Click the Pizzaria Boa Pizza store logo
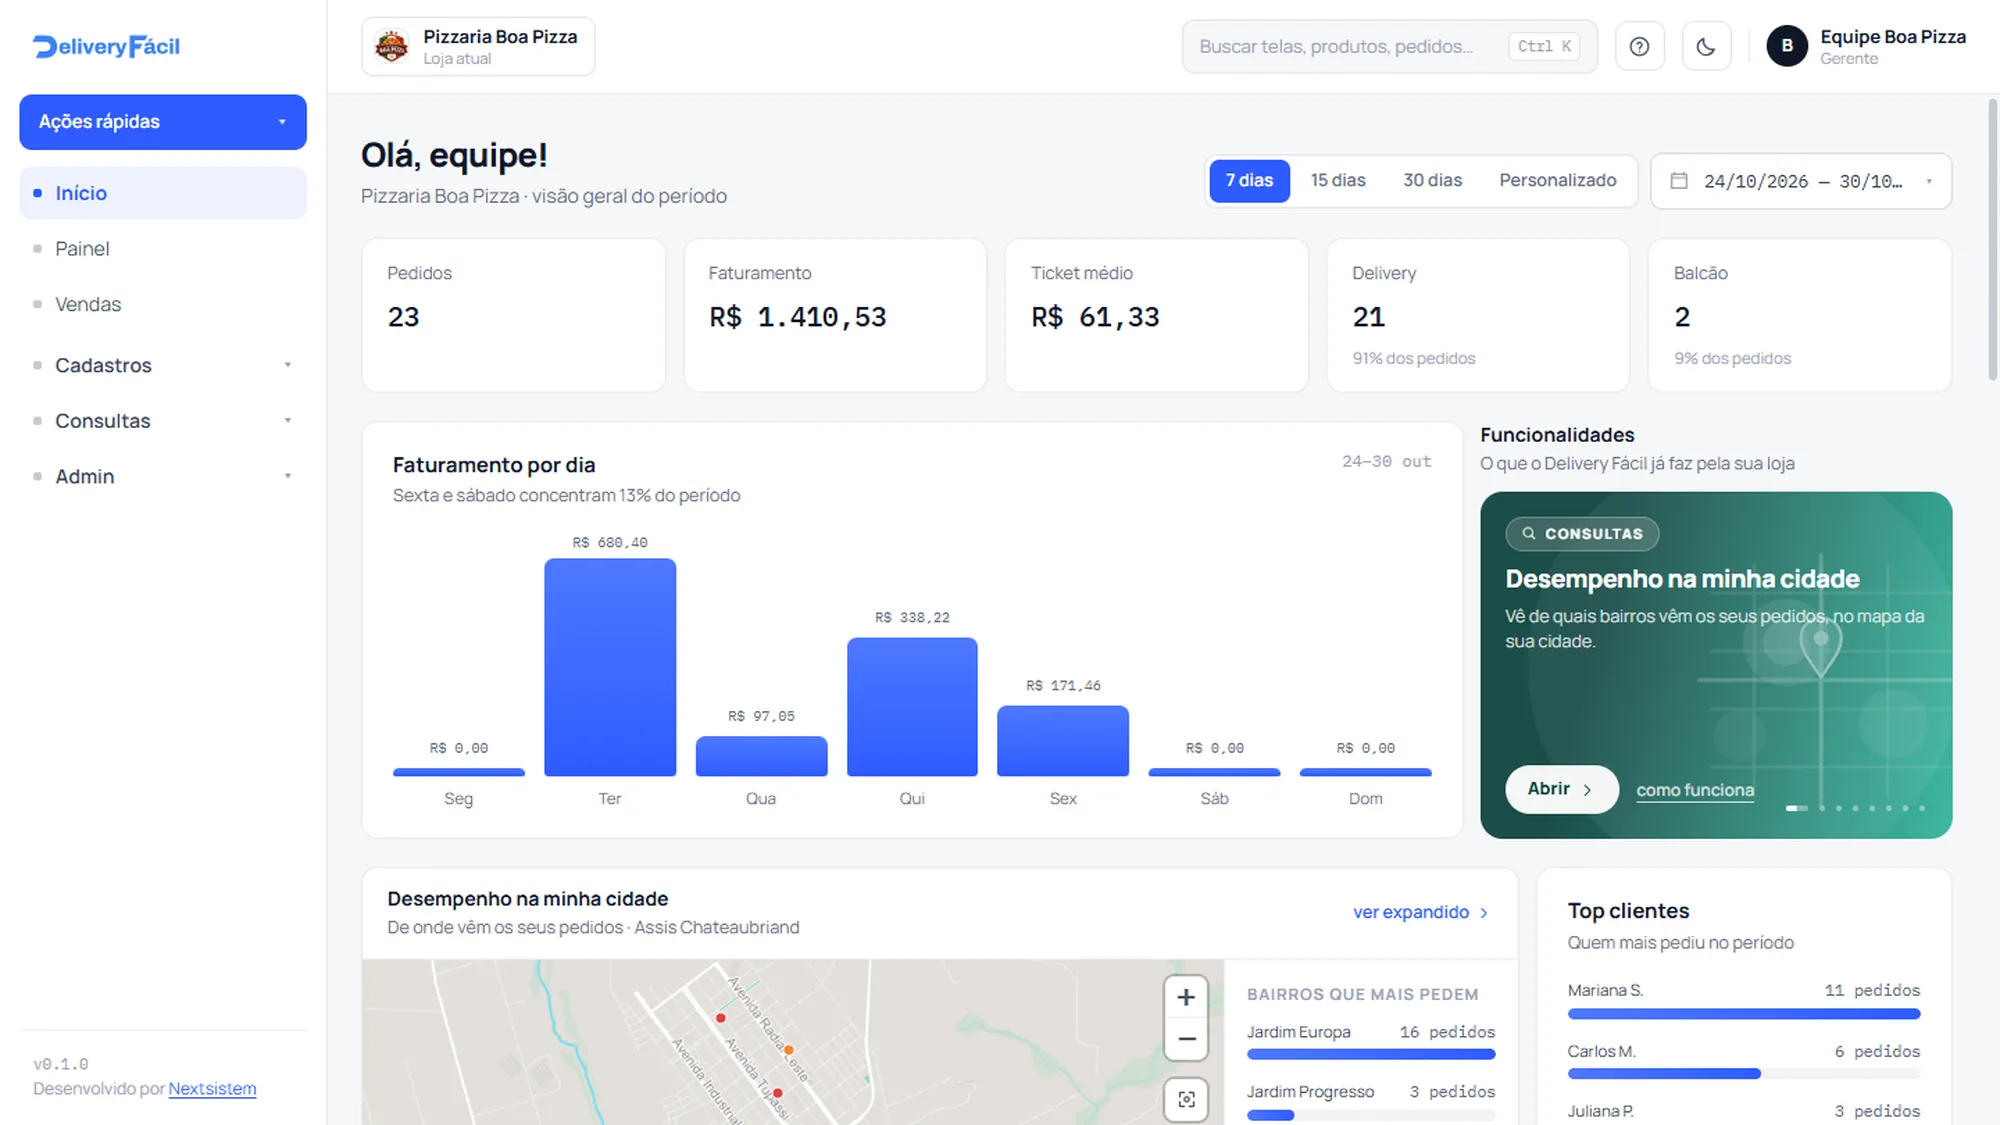 point(391,46)
